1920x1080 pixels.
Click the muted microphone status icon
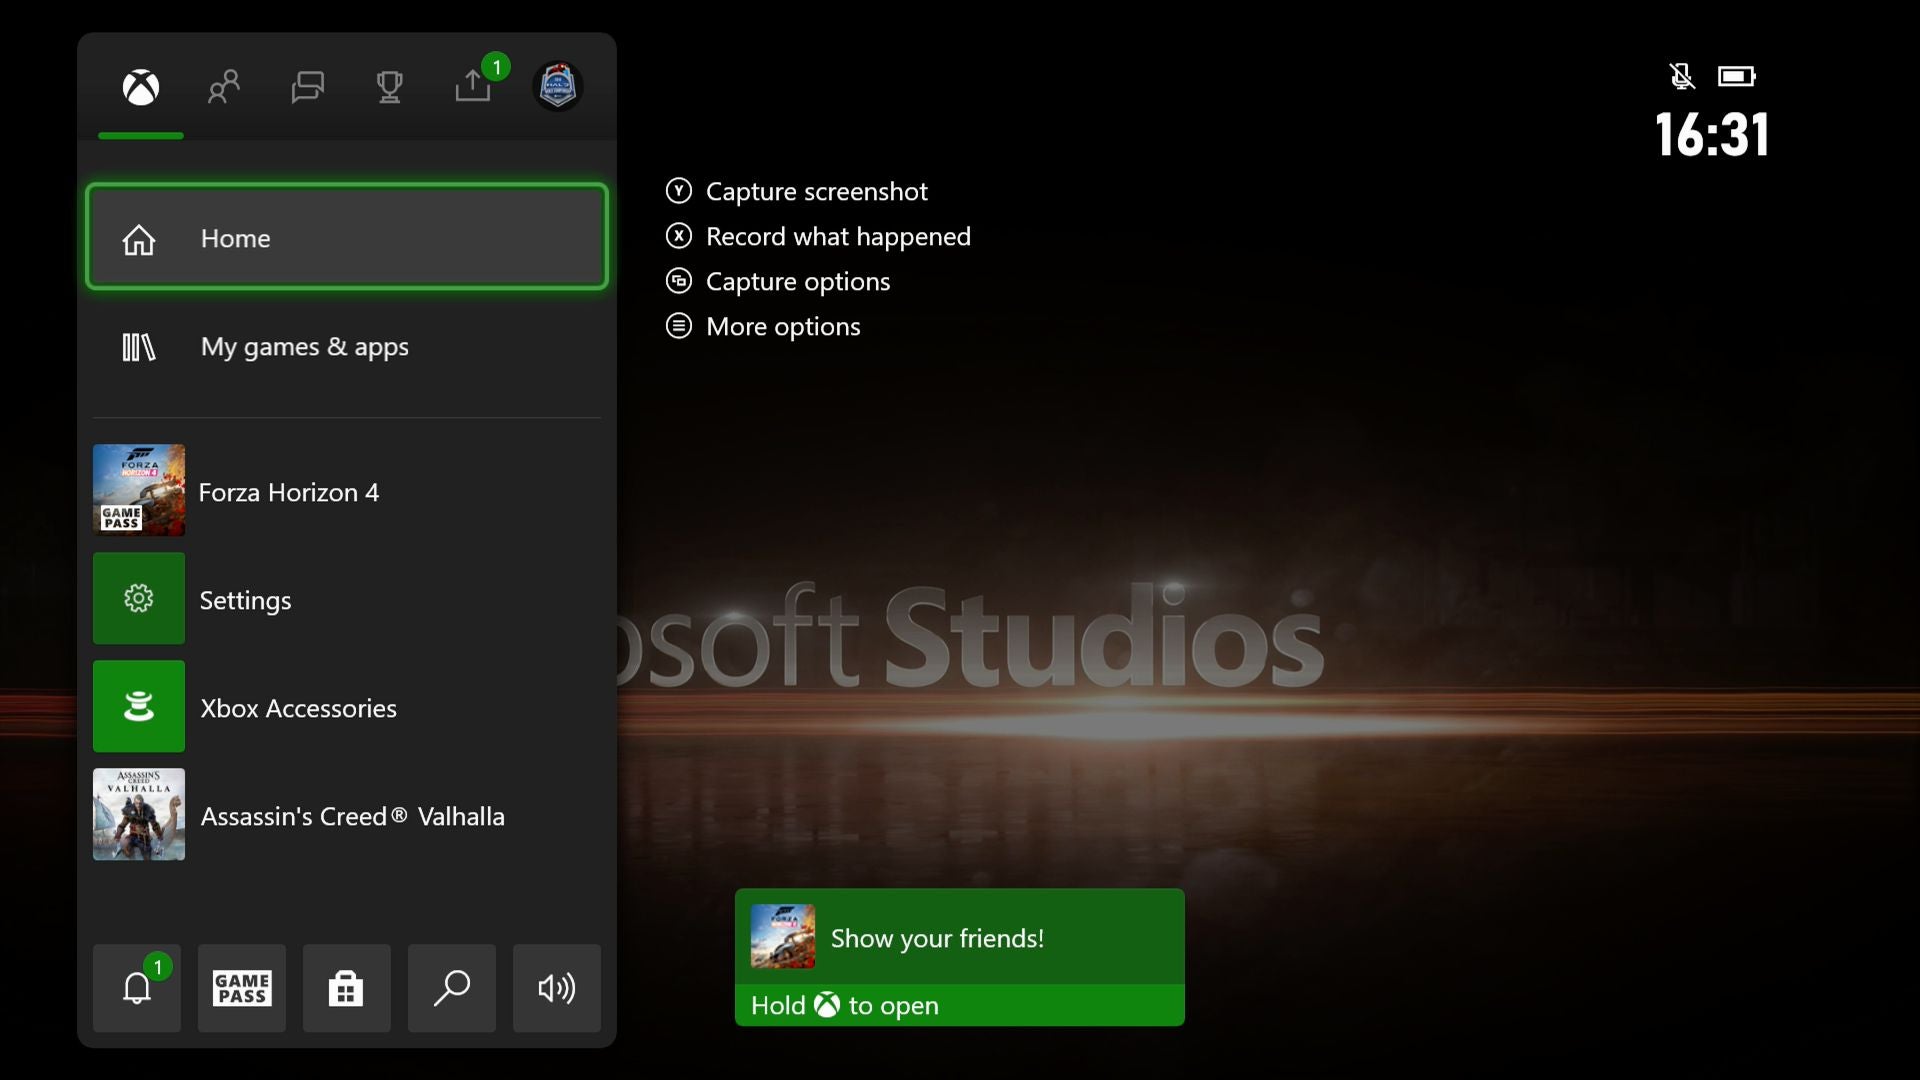coord(1681,76)
